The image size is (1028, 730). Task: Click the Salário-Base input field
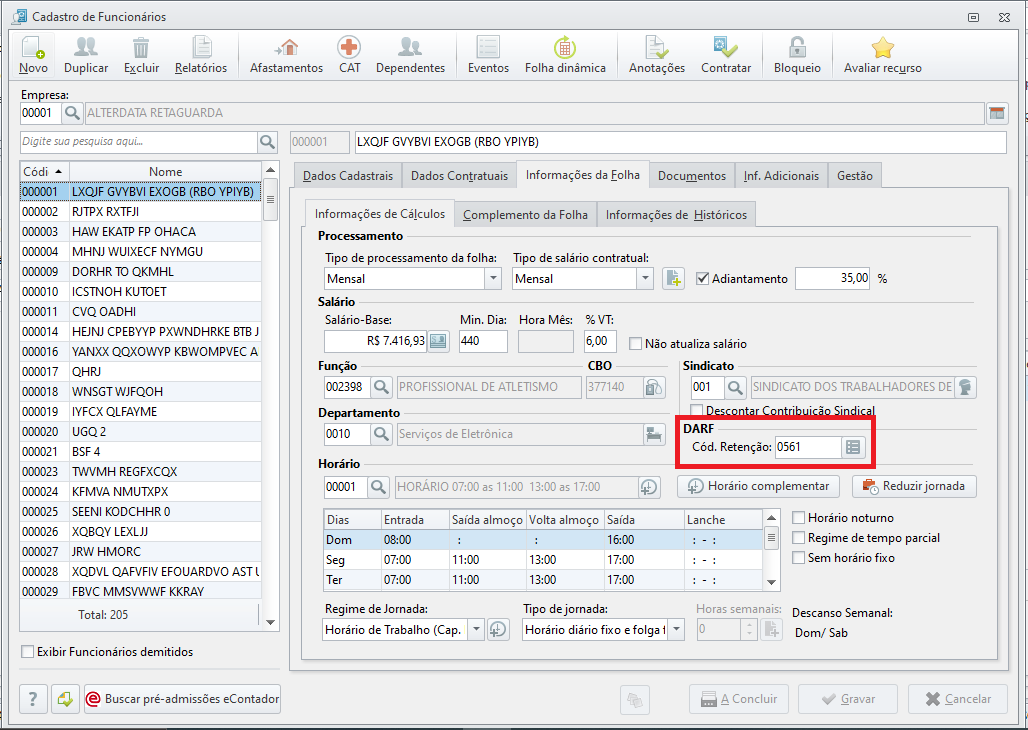376,341
